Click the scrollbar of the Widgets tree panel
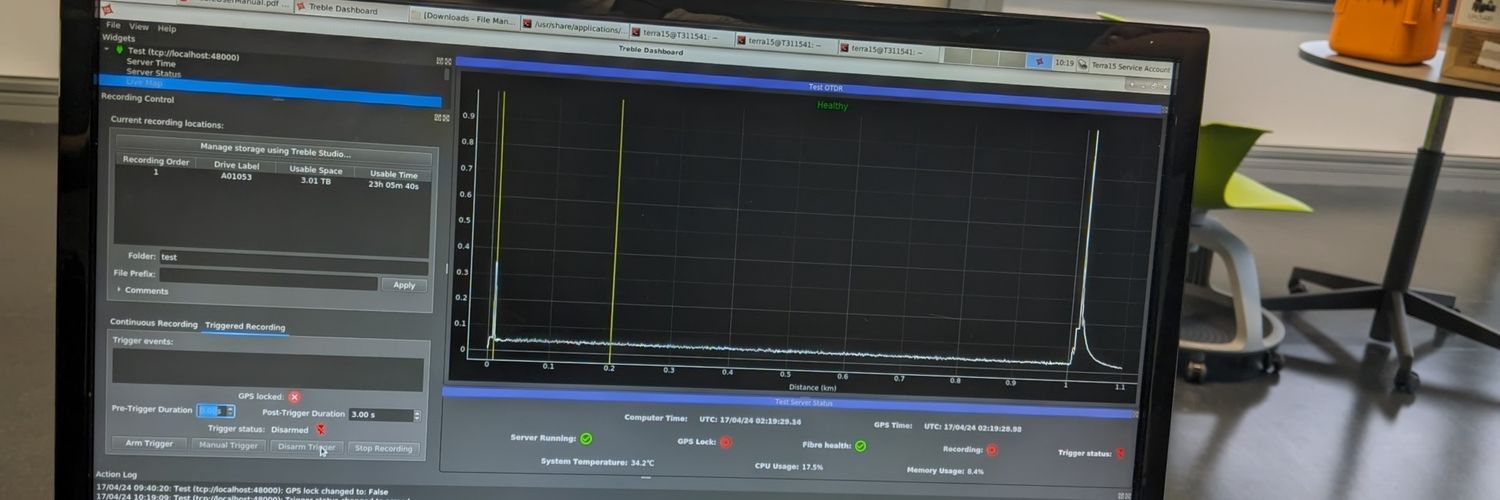Viewport: 1500px width, 500px height. [x=446, y=73]
